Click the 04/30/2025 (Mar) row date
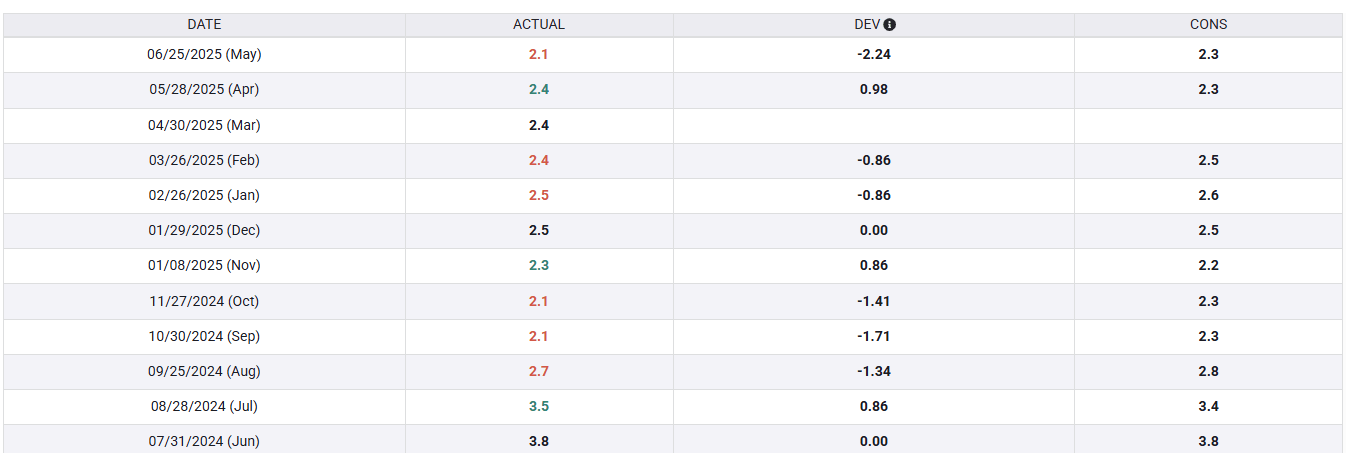The image size is (1346, 471). pyautogui.click(x=204, y=125)
